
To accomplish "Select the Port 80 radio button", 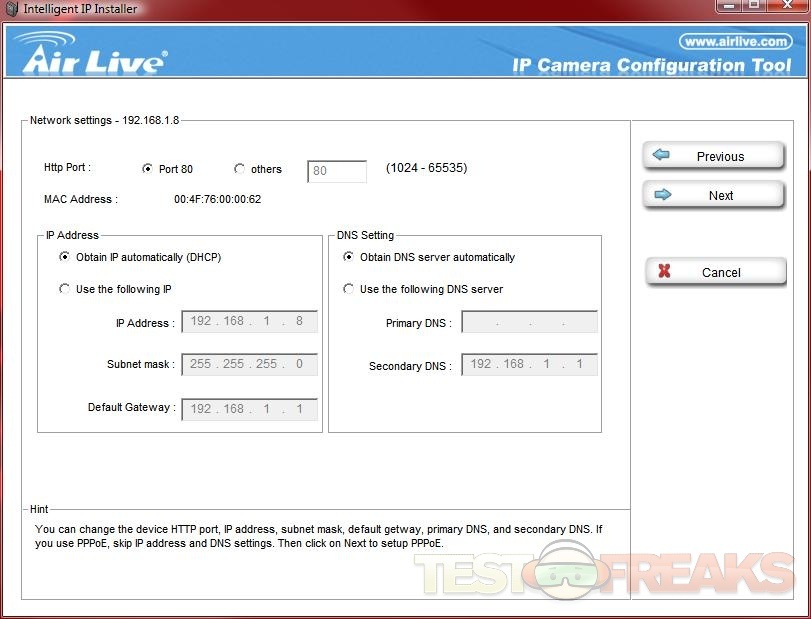I will (148, 169).
